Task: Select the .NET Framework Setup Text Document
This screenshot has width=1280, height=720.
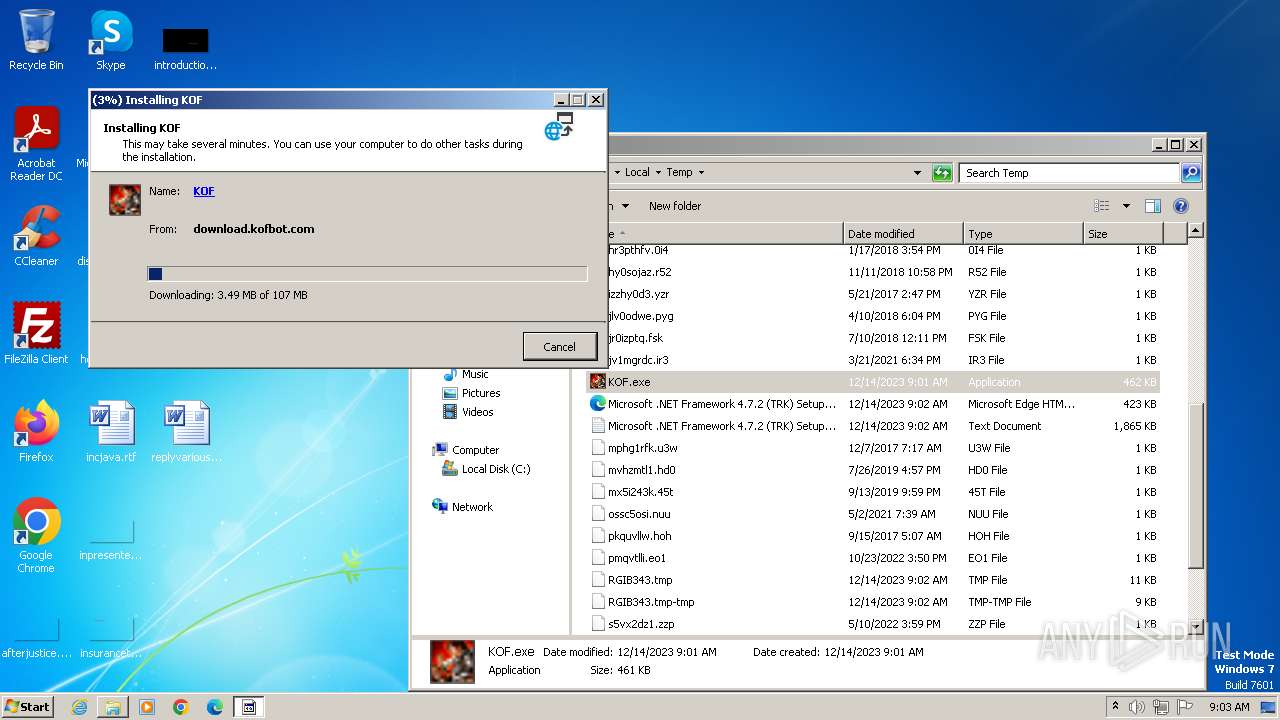Action: [x=874, y=426]
